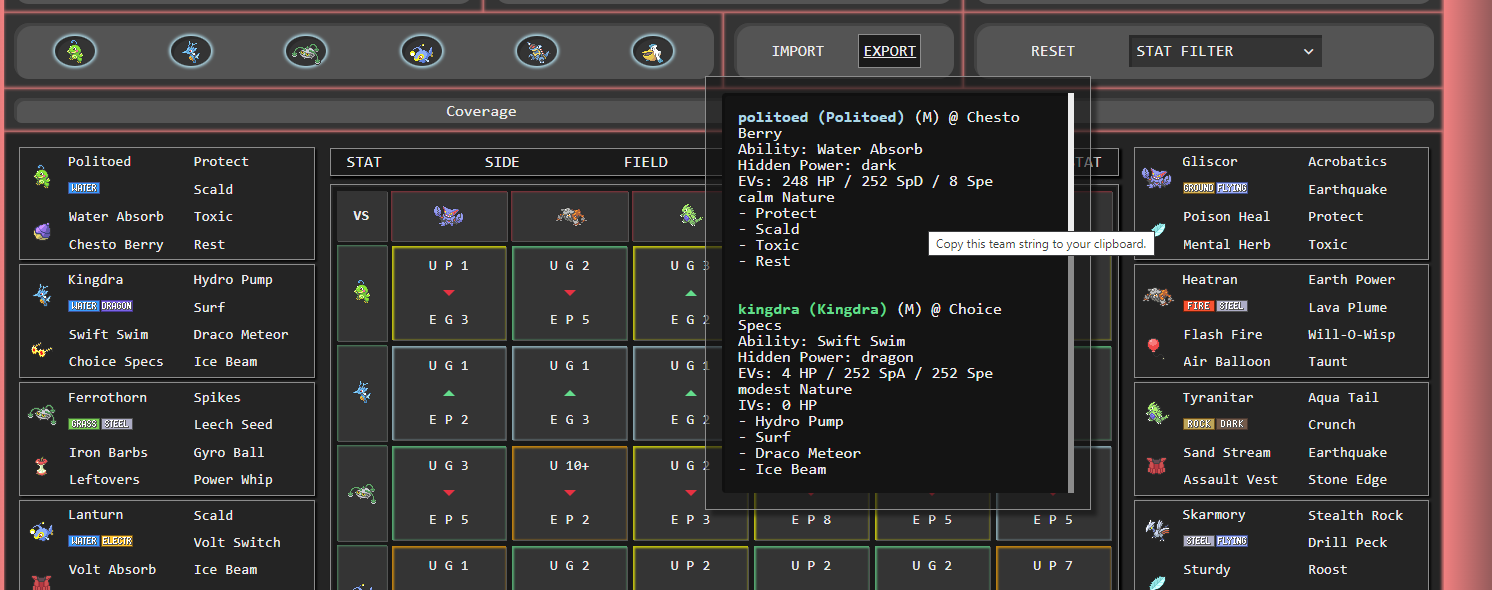This screenshot has height=590, width=1492.
Task: Switch to the FIELD tab
Action: 646,162
